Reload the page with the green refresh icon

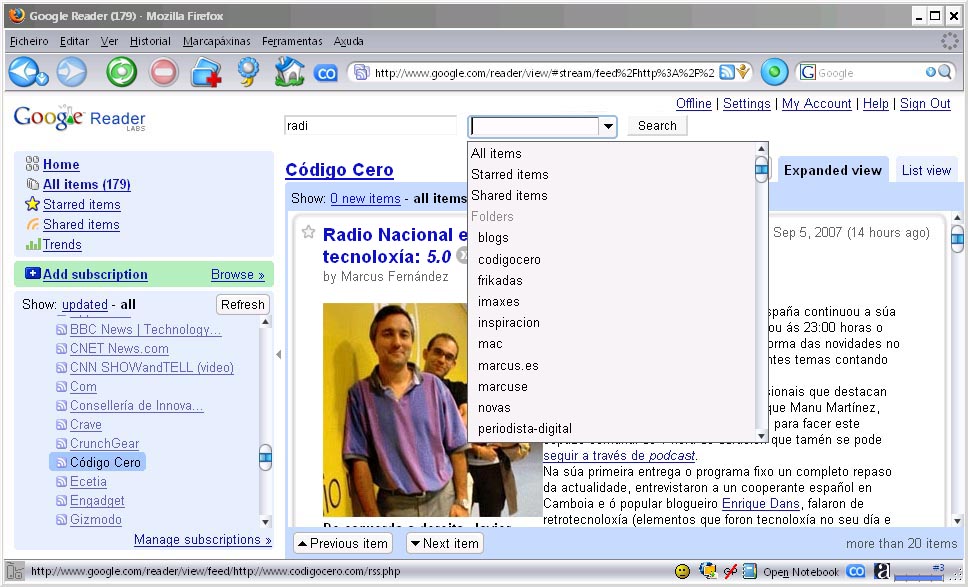[x=122, y=72]
